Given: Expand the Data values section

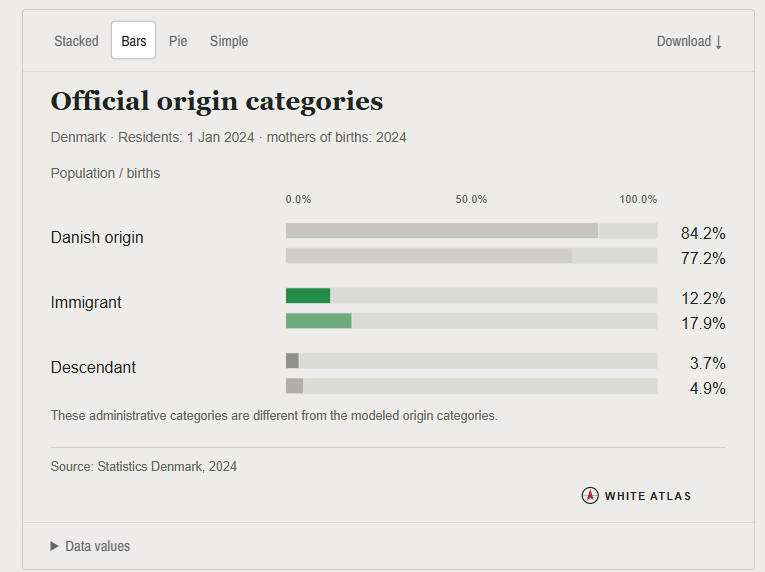Looking at the screenshot, I should point(90,546).
